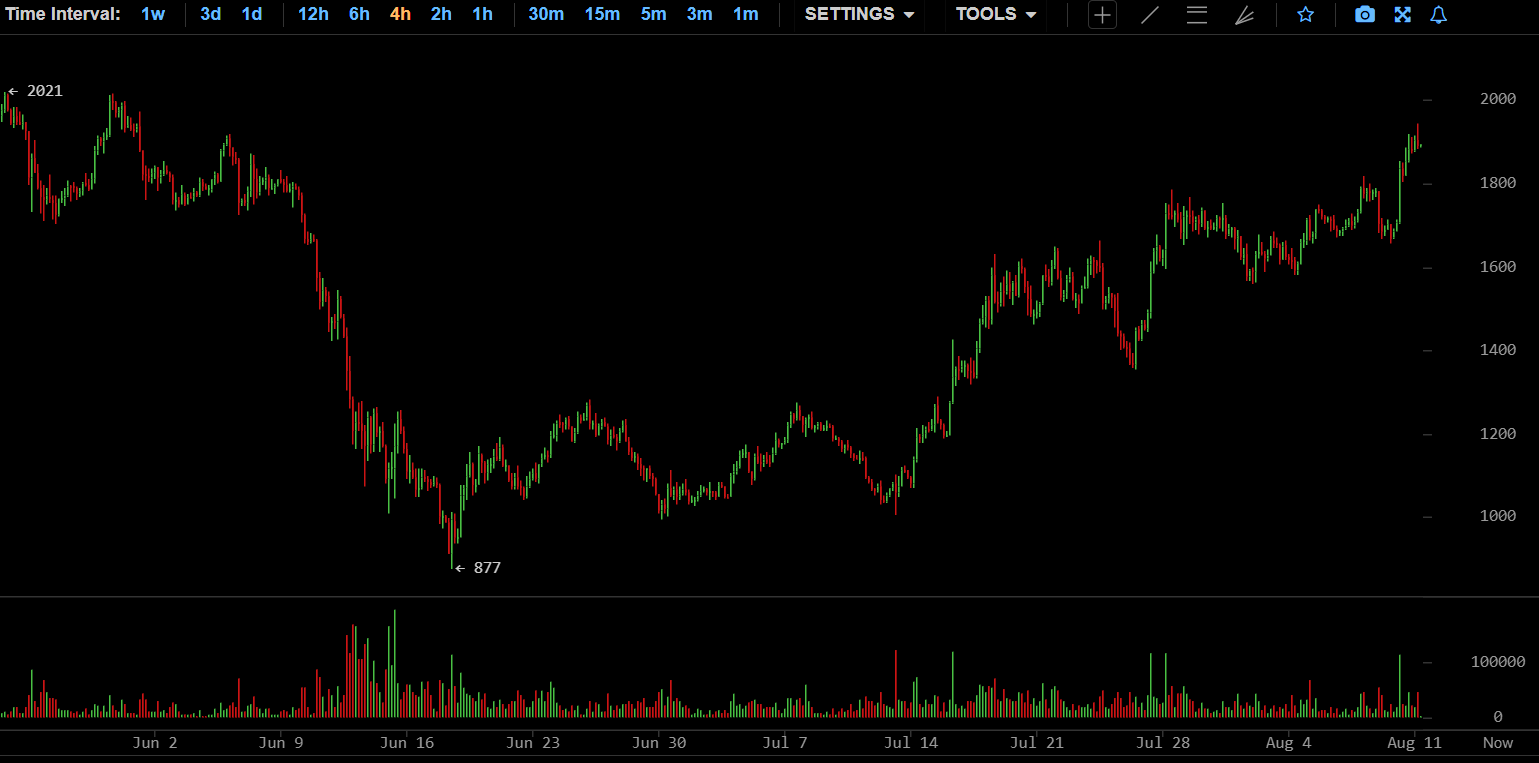The height and width of the screenshot is (763, 1539).
Task: Set chart interval to 5m
Action: click(653, 14)
